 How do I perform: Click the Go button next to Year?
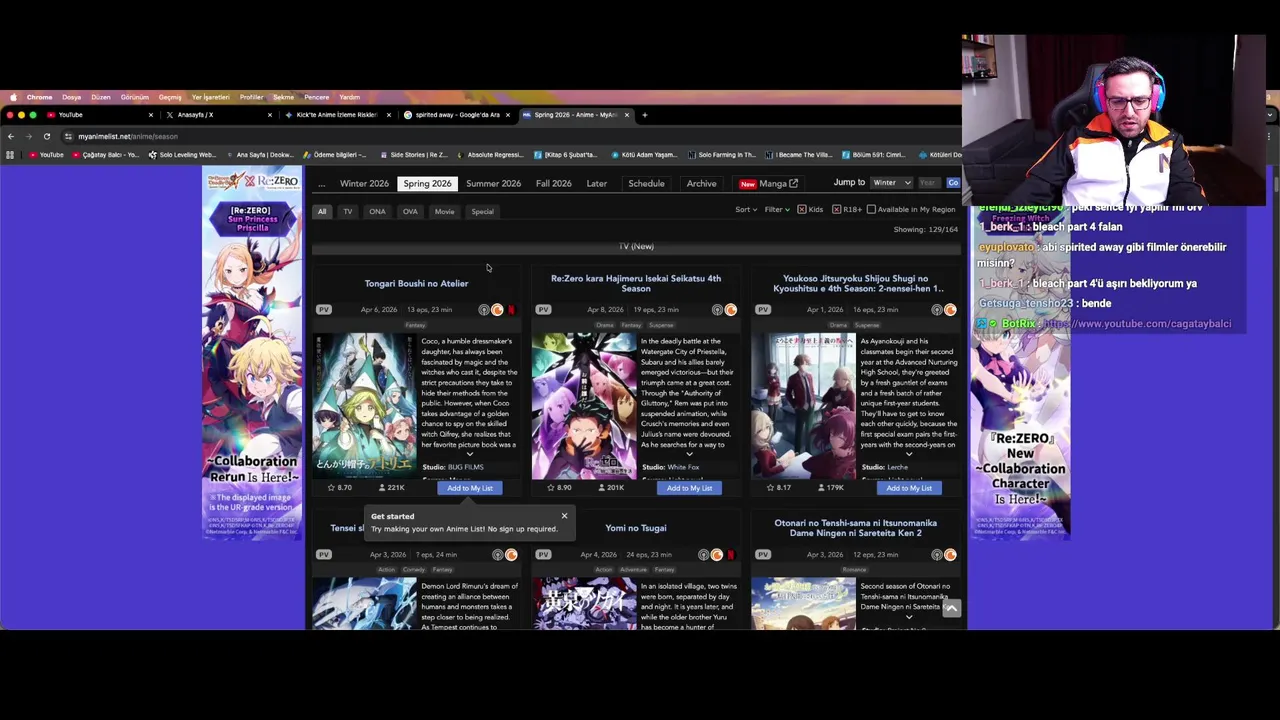tap(953, 183)
